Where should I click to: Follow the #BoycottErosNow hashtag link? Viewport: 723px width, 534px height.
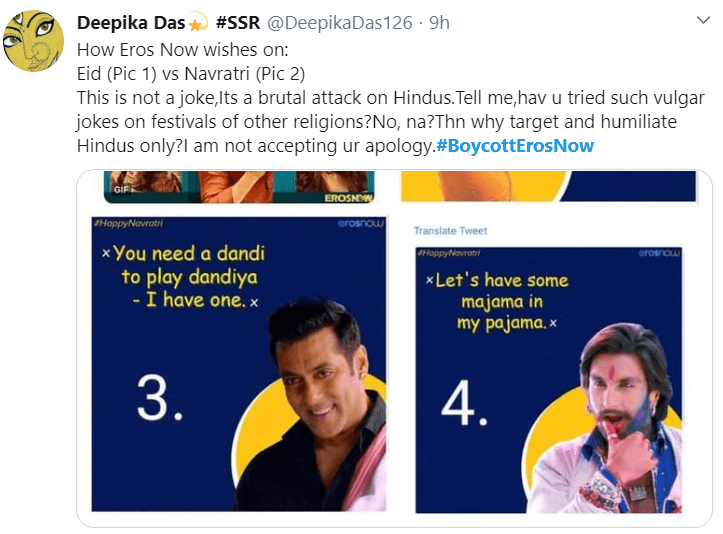[x=515, y=146]
